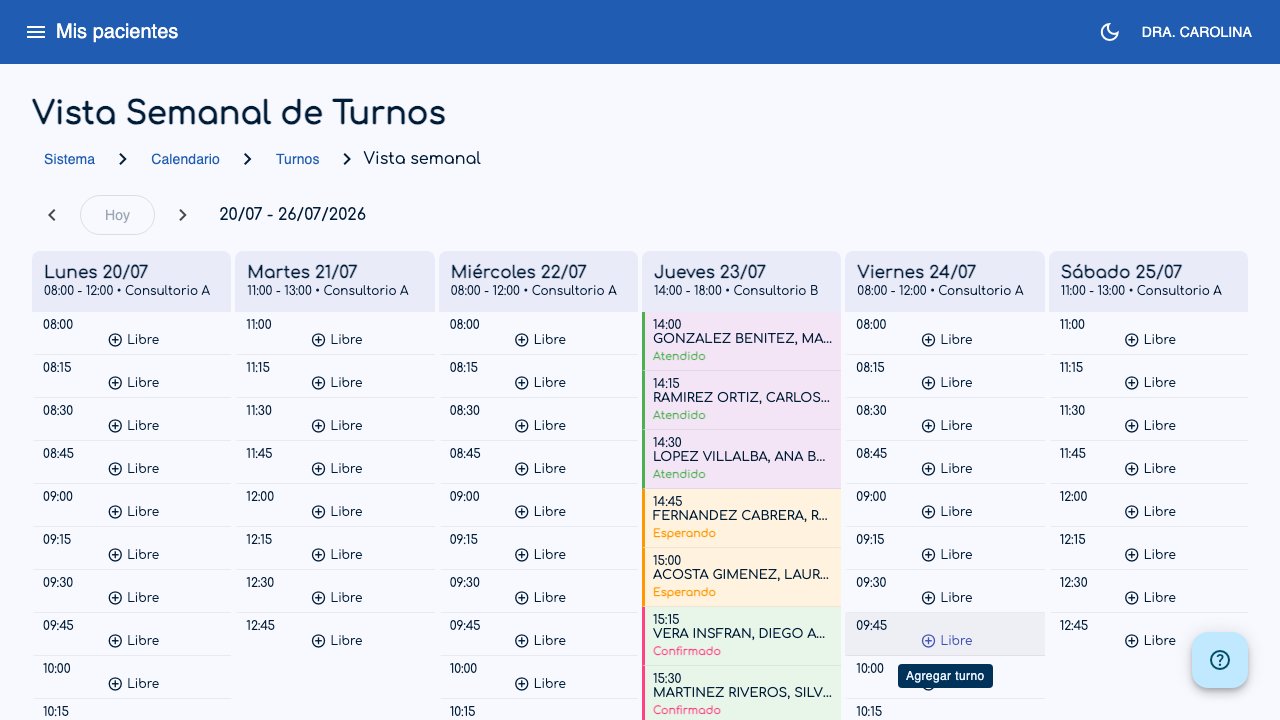Open the 15:00 ACOSTA GIMENEZ appointment

tap(742, 577)
